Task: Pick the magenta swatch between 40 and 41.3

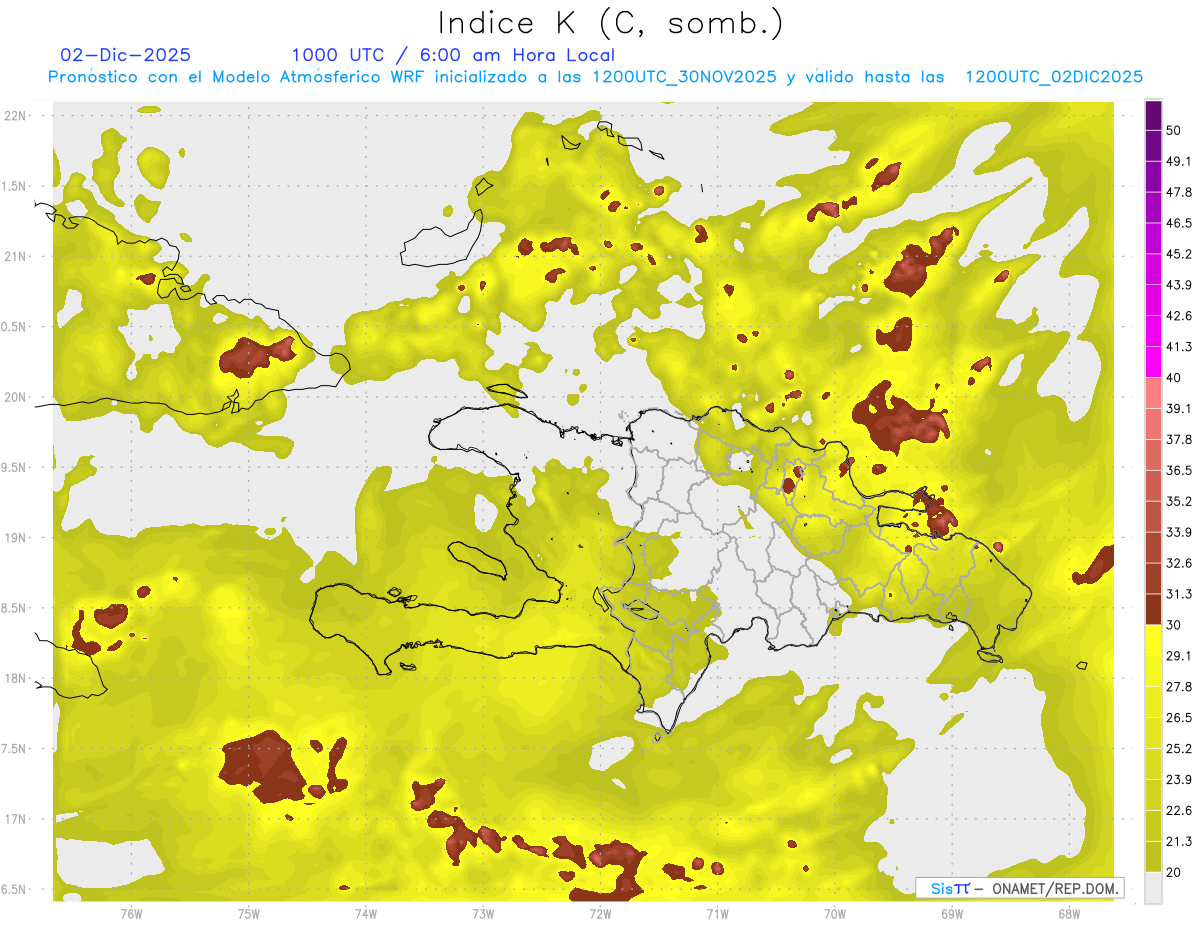Action: pos(1153,363)
